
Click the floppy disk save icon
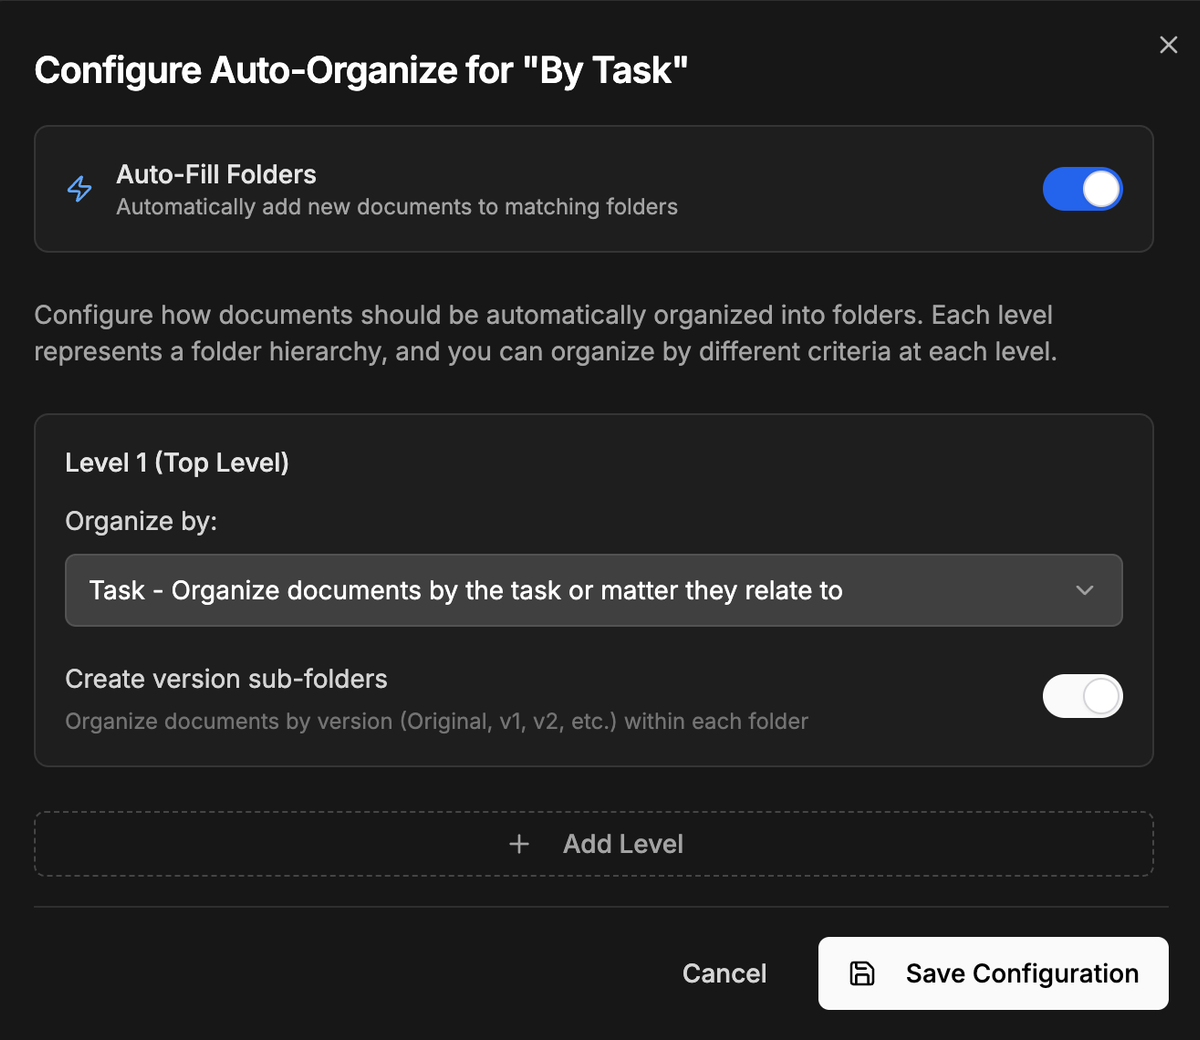point(862,973)
